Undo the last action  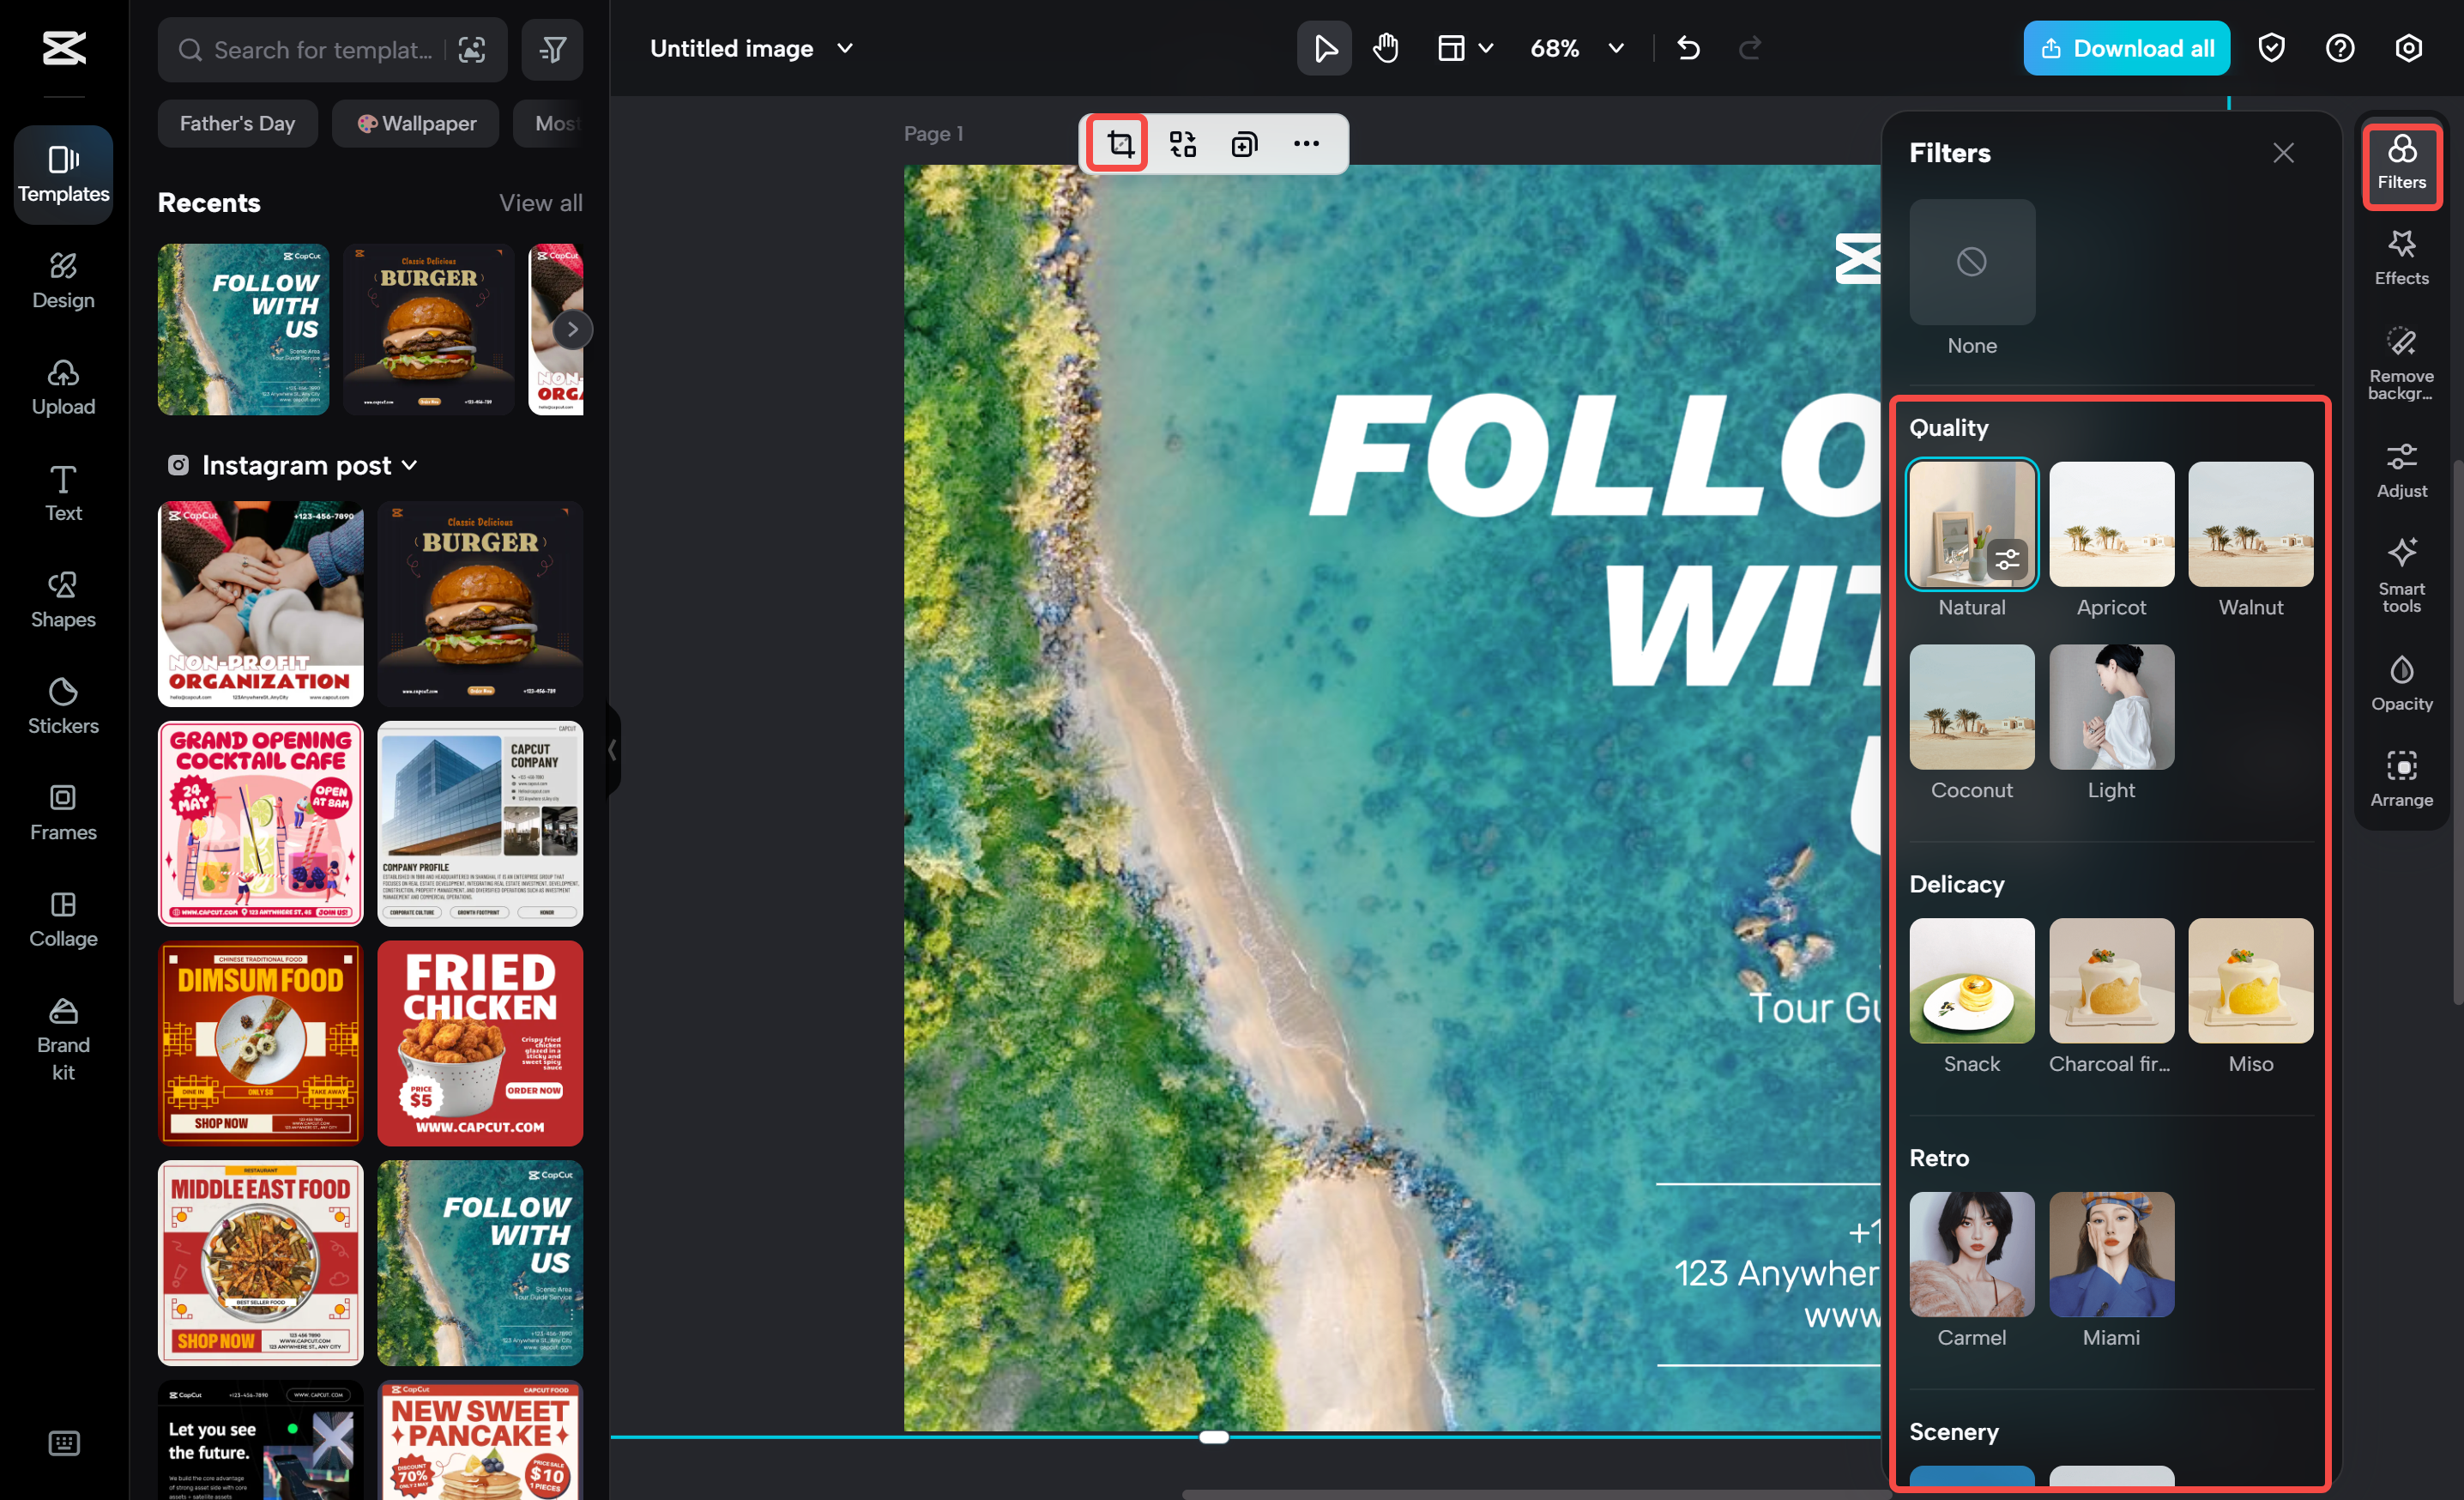[x=1688, y=47]
